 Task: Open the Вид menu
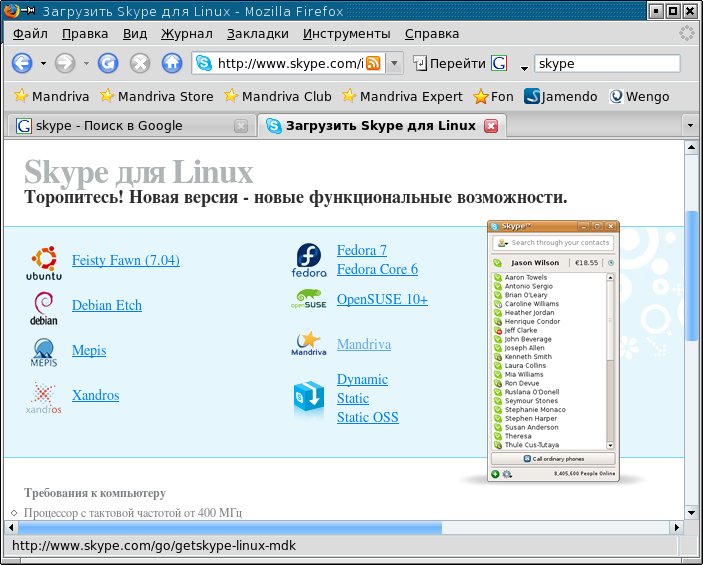135,34
